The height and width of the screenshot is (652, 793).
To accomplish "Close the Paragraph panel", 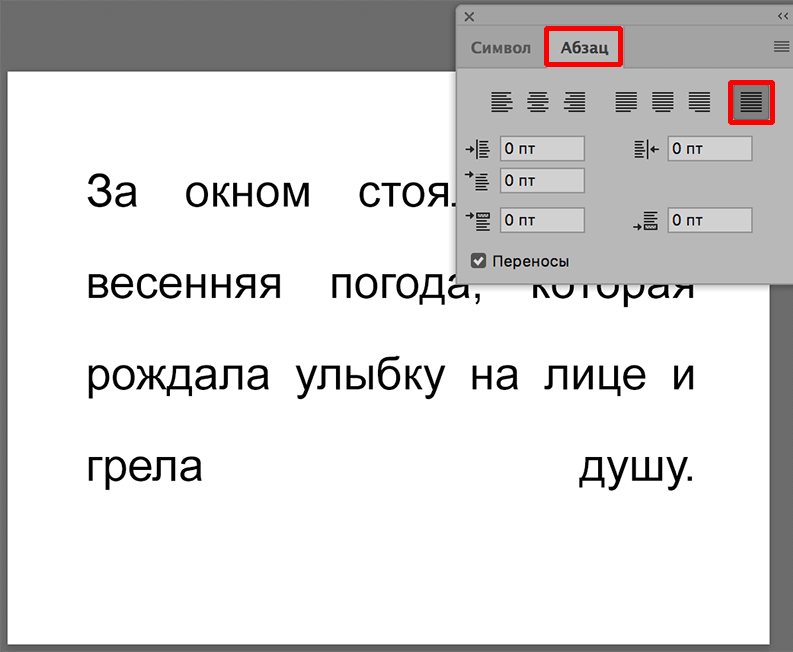I will tap(469, 17).
